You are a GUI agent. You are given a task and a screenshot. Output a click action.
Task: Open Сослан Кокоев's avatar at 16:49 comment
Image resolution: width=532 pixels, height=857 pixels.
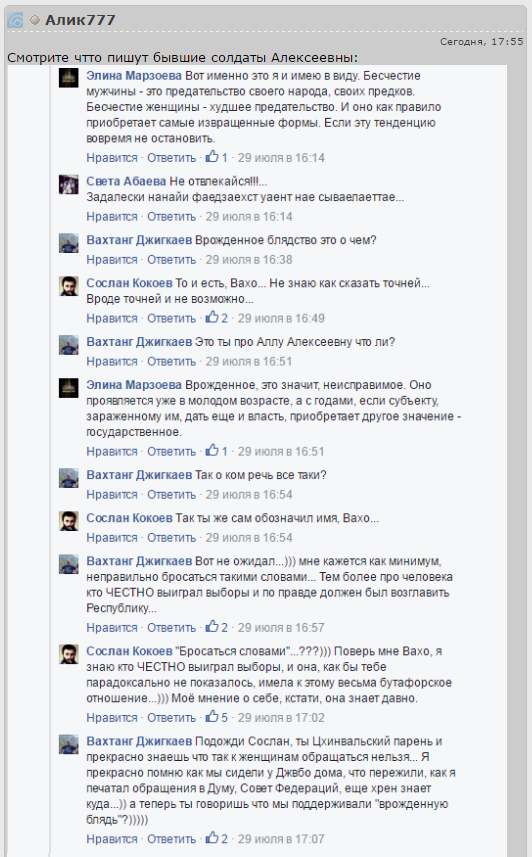pyautogui.click(x=69, y=286)
